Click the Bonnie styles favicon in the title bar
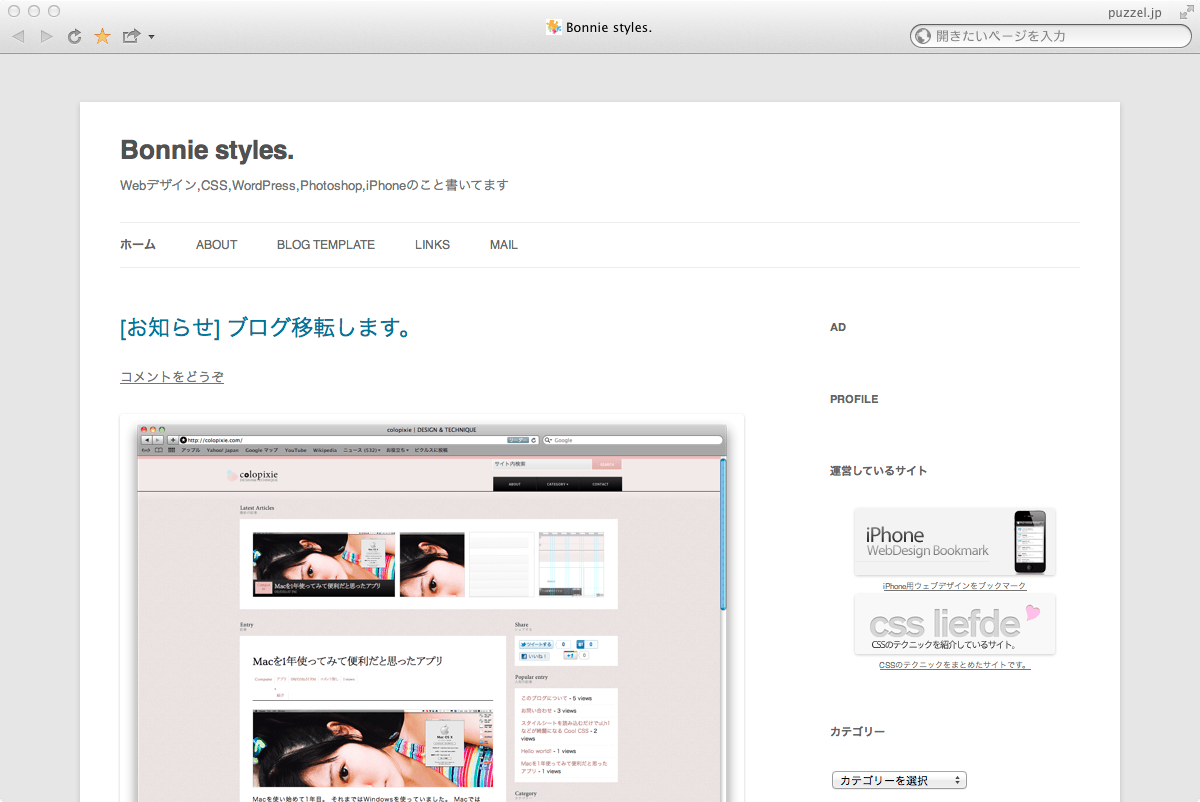 [x=553, y=27]
